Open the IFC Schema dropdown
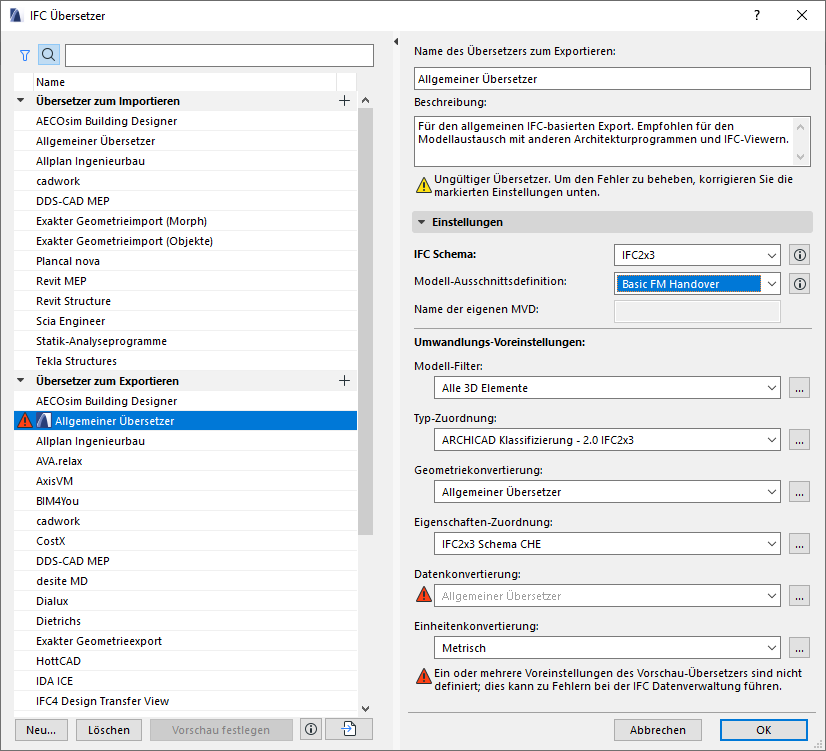 tap(697, 255)
